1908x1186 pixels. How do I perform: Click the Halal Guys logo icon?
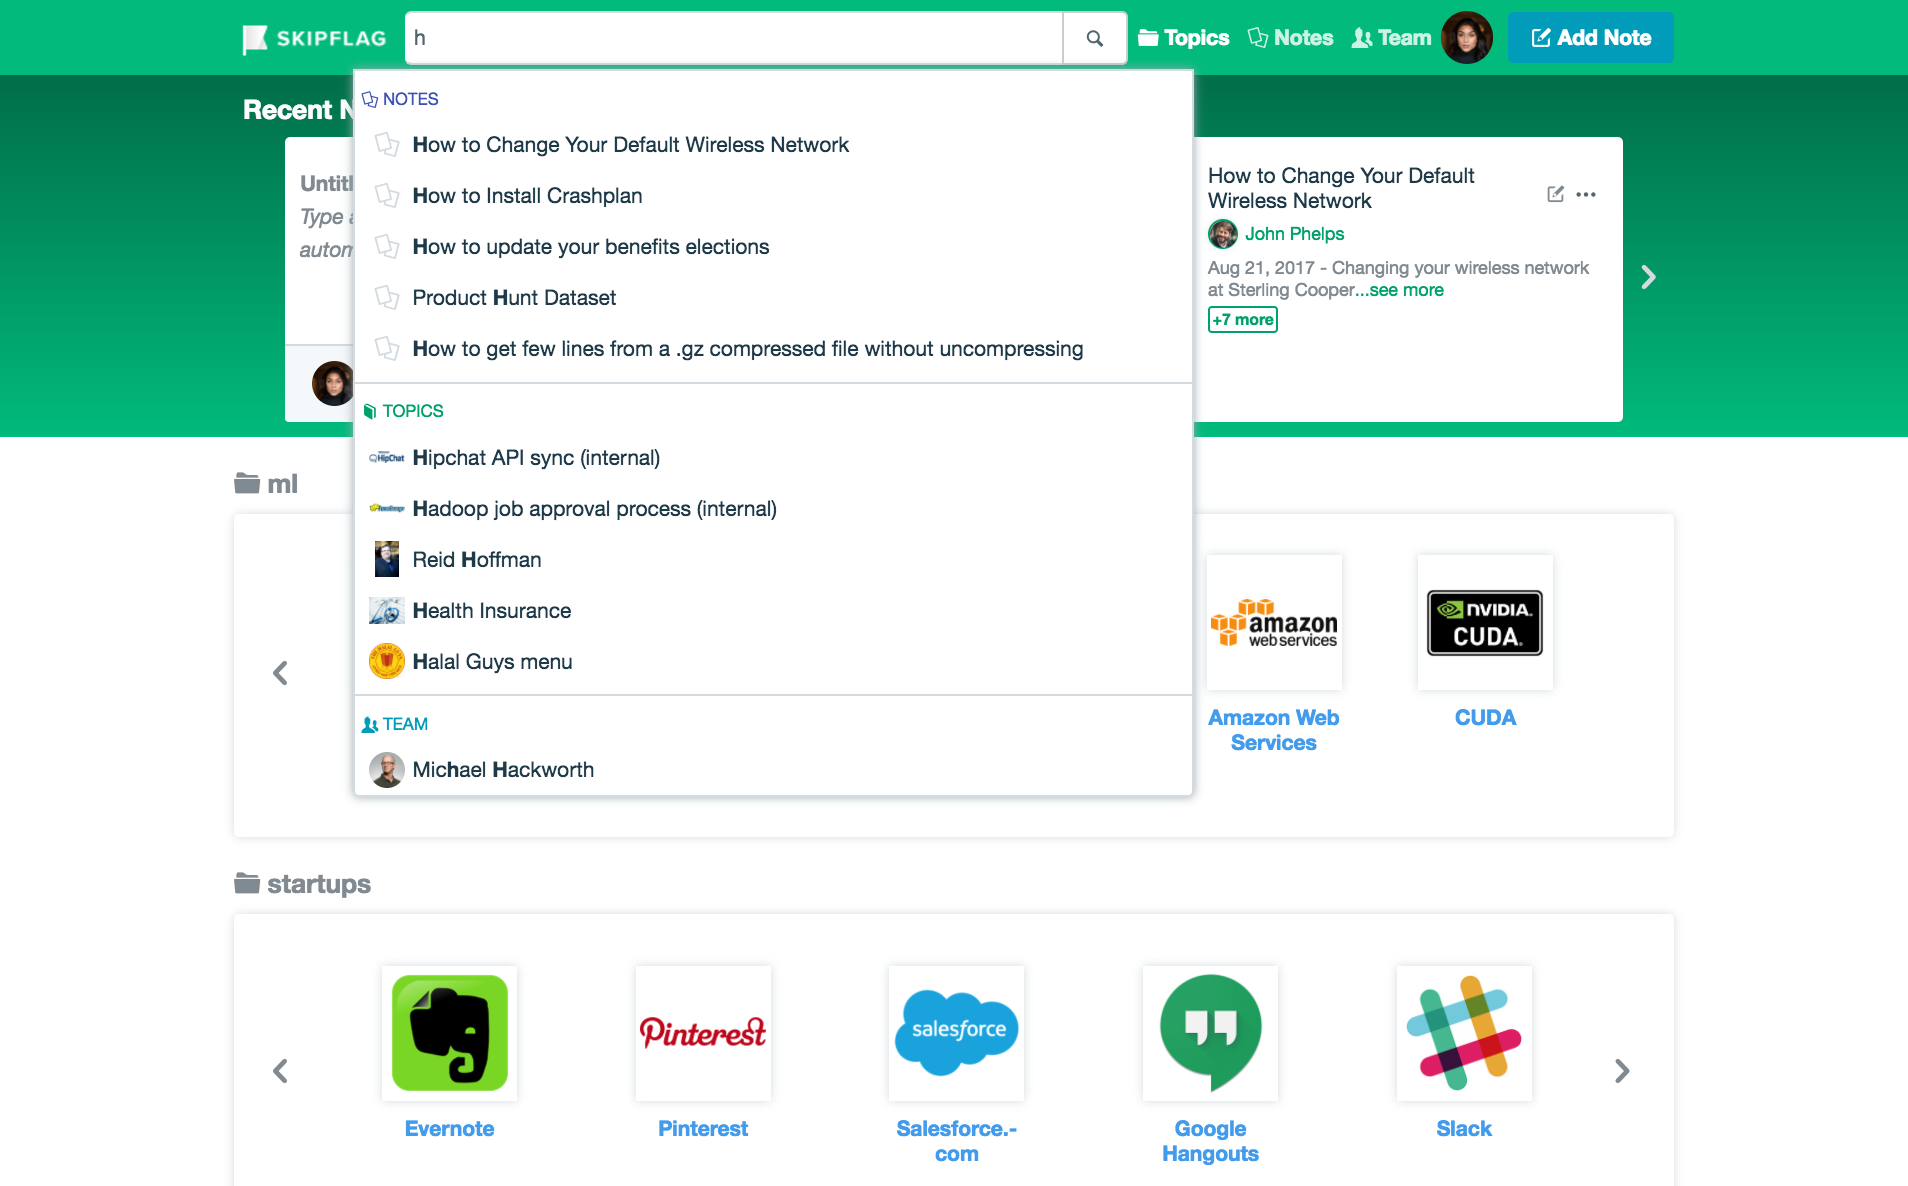click(x=387, y=661)
